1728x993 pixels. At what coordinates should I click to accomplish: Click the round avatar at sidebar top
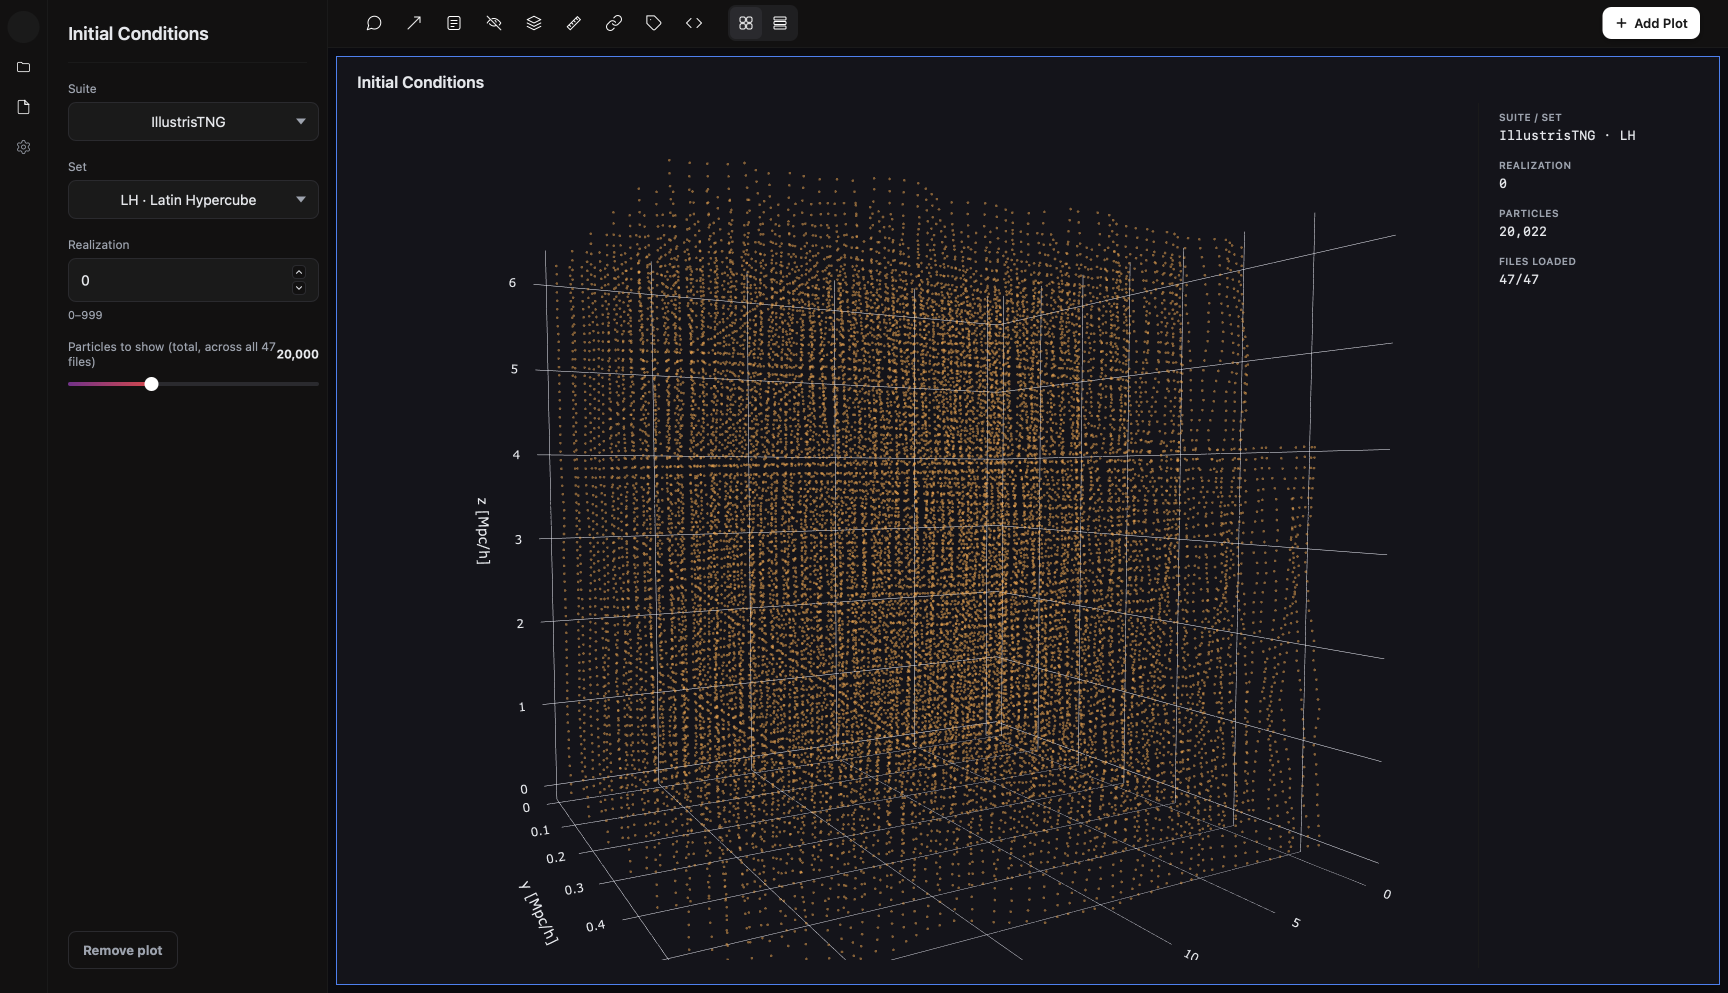24,26
